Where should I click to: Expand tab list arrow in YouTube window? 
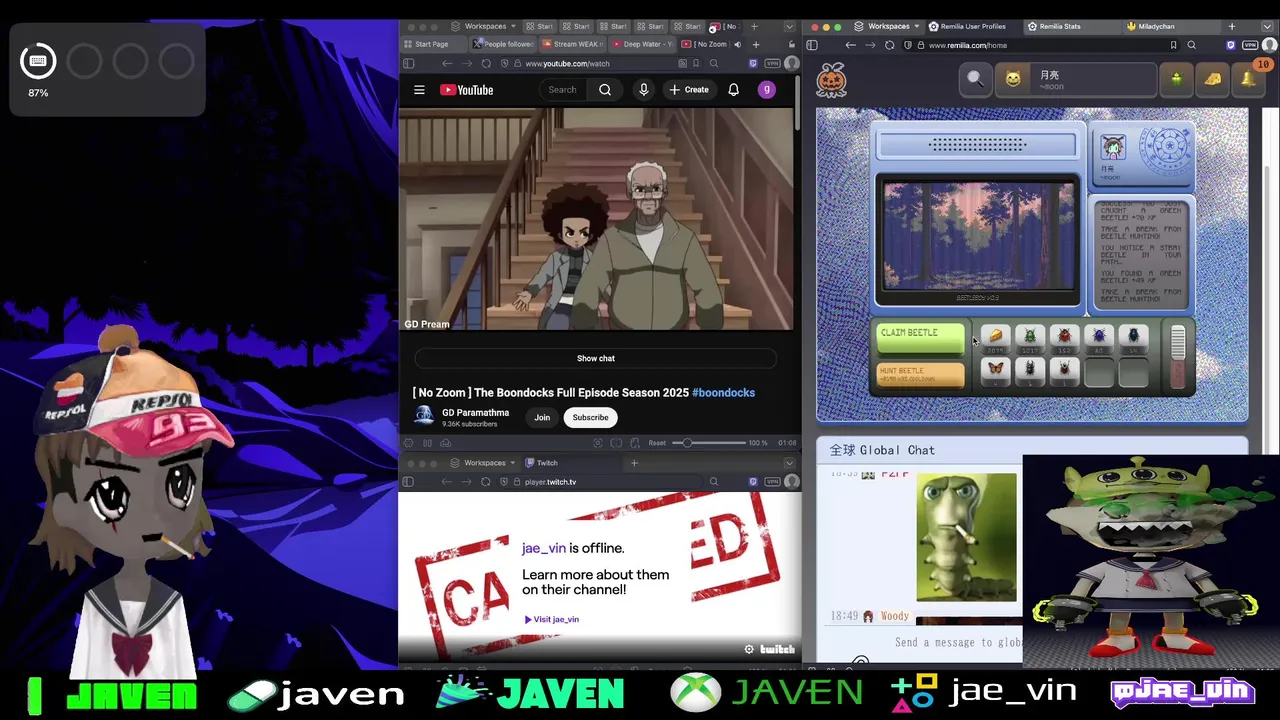789,27
